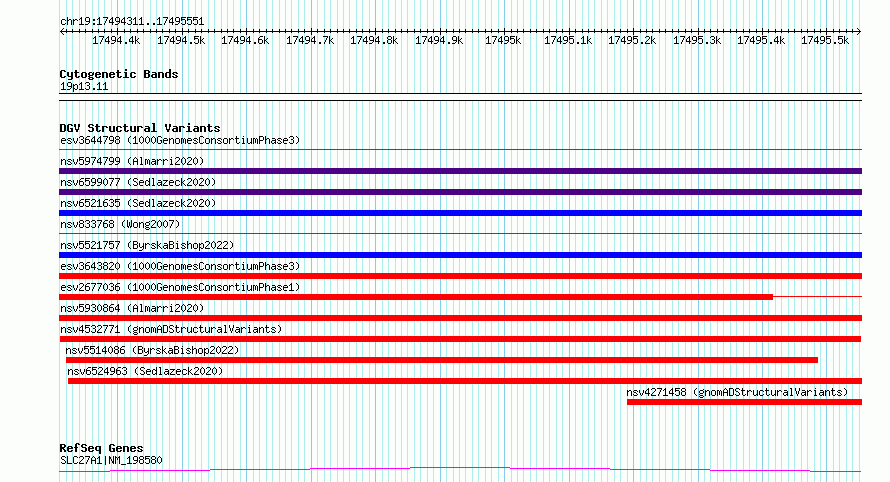
Task: Open the nsv4532771 (gnomADStructuralVariants) label
Action: point(171,329)
